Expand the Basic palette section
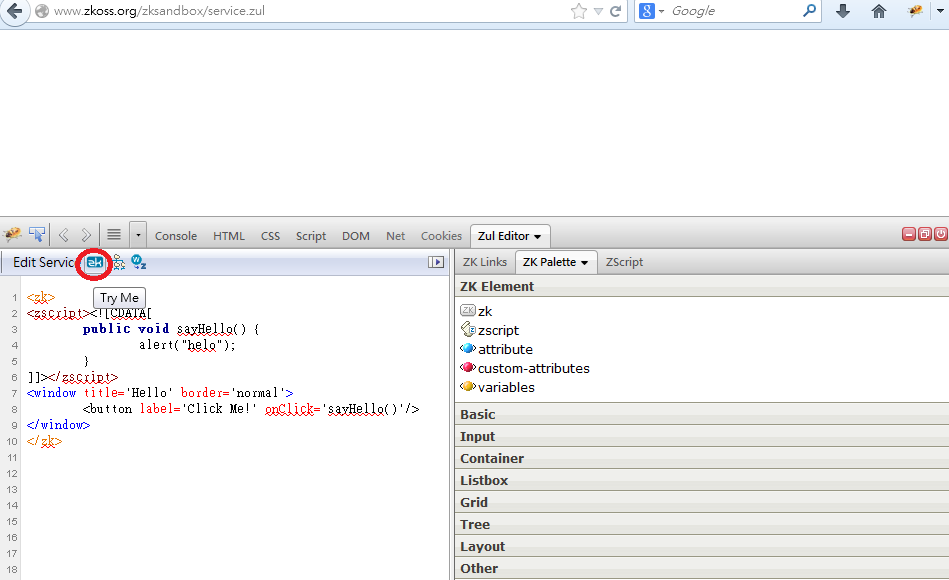Image resolution: width=949 pixels, height=580 pixels. coord(702,414)
